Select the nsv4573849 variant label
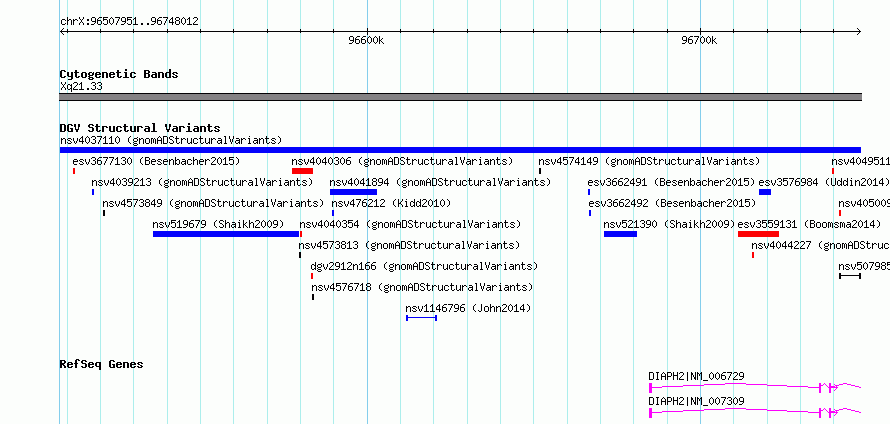 click(213, 203)
